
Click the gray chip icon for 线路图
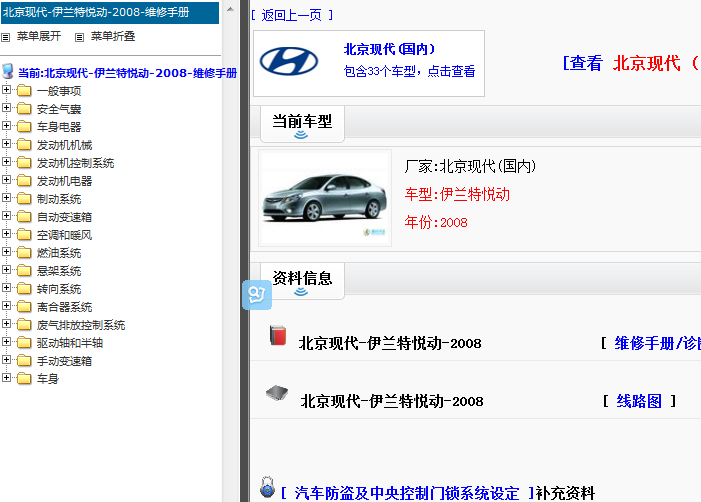(277, 393)
